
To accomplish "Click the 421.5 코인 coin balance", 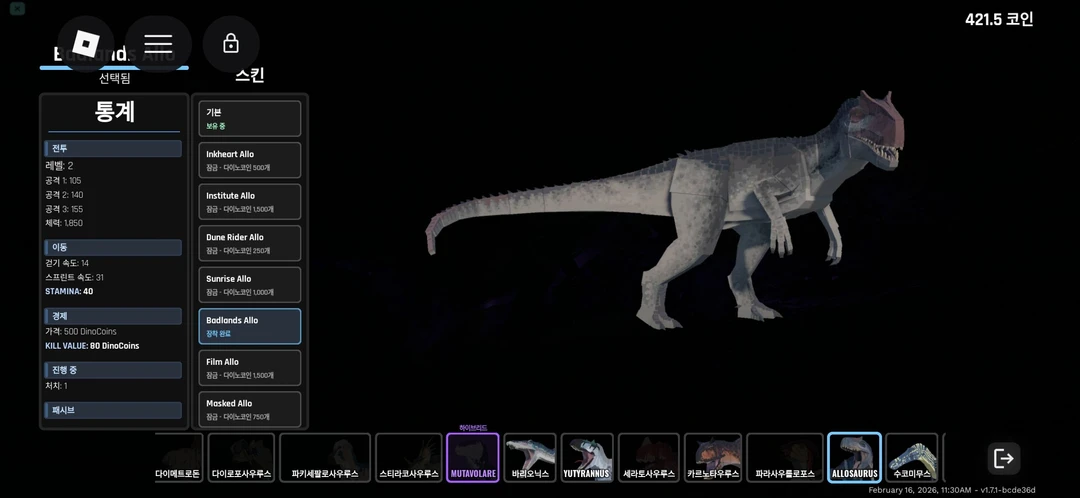I will 998,19.
